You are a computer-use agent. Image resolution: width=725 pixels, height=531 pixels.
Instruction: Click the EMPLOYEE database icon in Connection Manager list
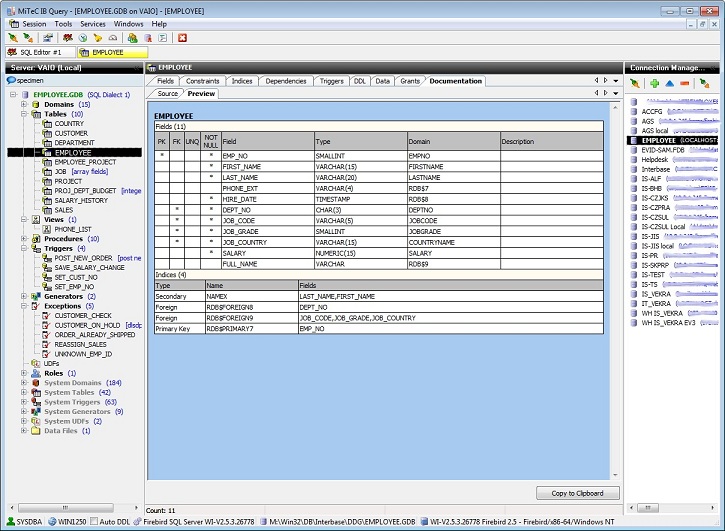(633, 141)
